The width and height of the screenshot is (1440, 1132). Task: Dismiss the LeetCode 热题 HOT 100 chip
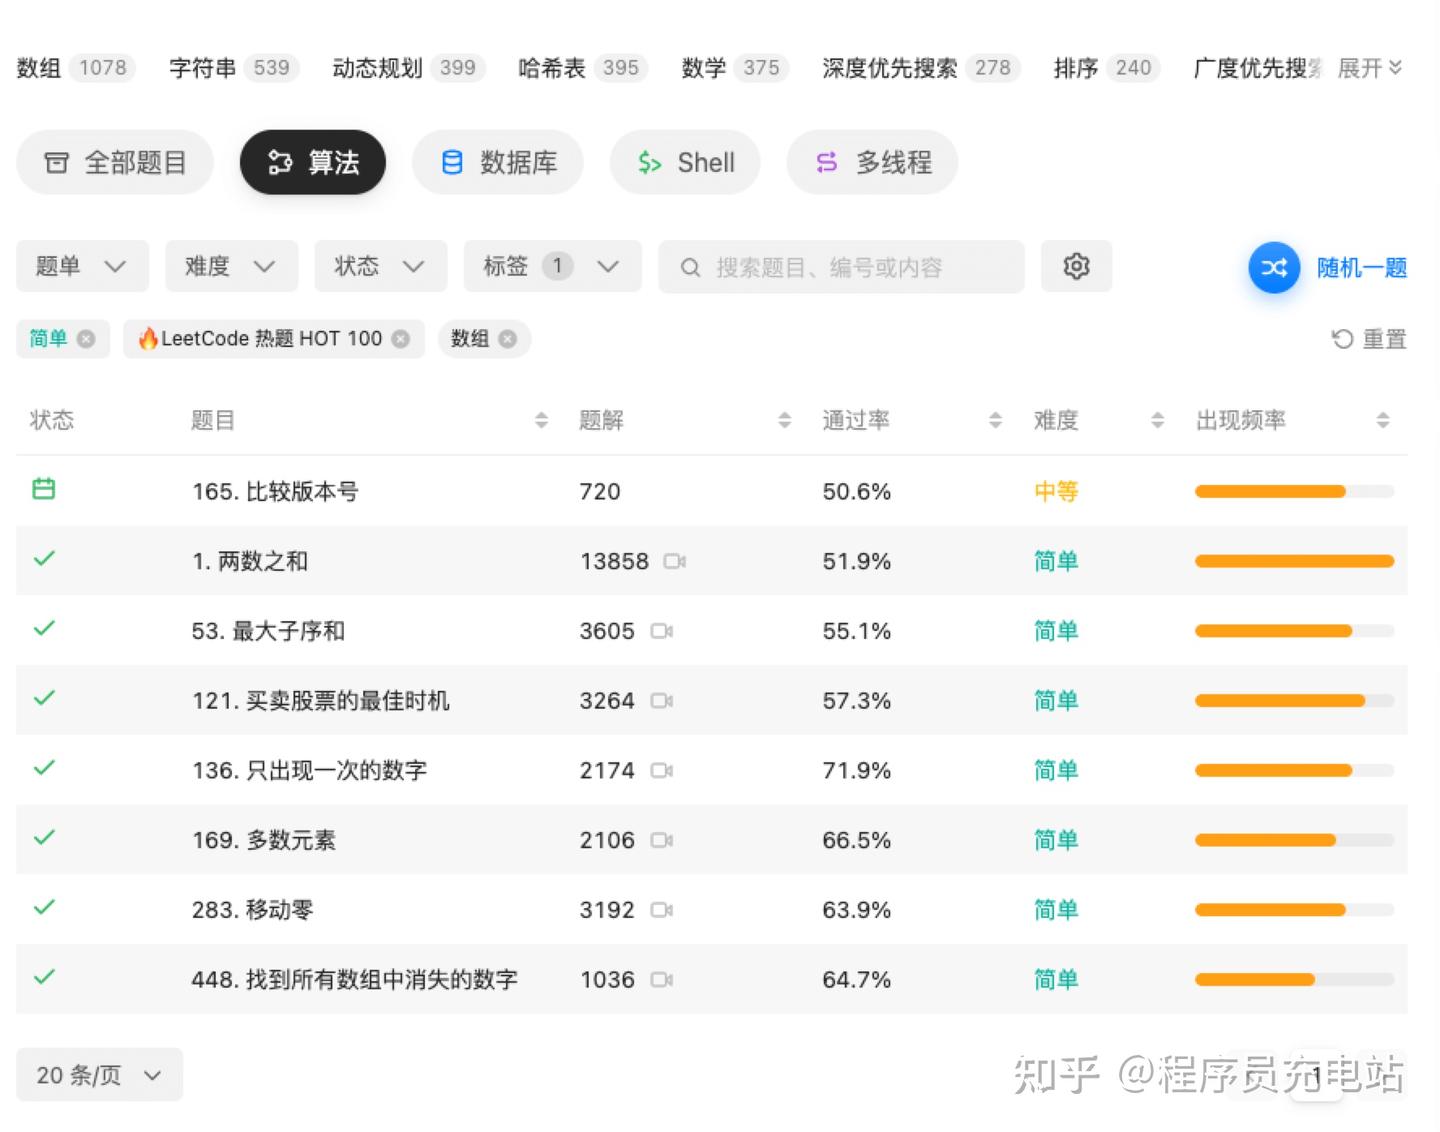(x=401, y=339)
